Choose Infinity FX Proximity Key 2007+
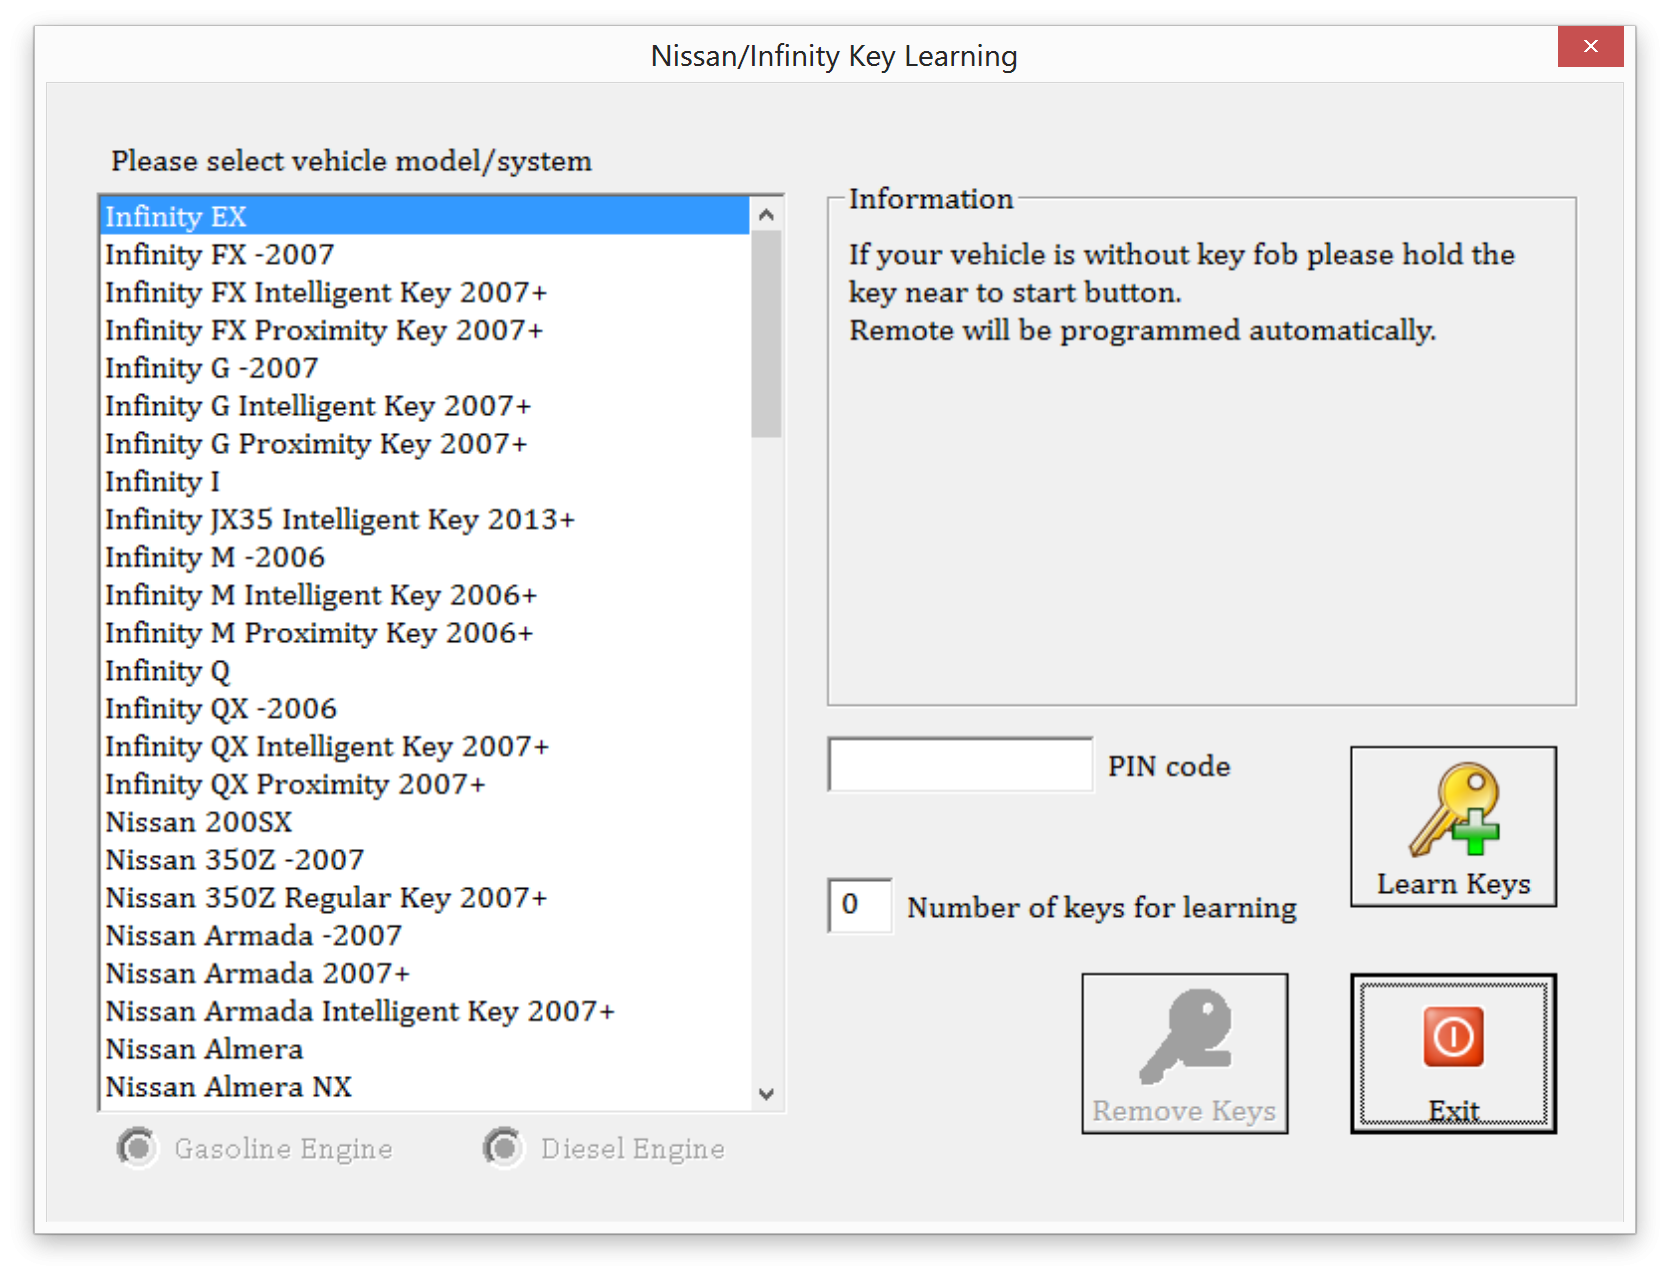1670x1276 pixels. point(425,330)
